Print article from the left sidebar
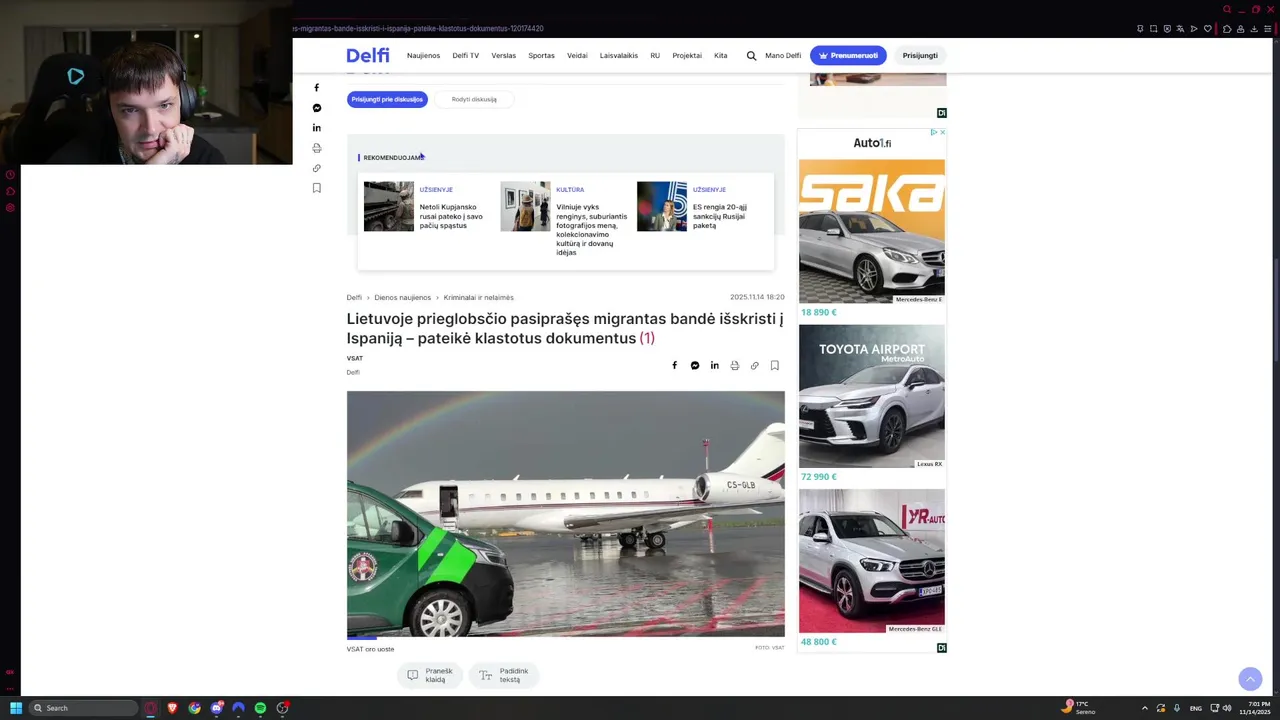The width and height of the screenshot is (1280, 720). 317,148
